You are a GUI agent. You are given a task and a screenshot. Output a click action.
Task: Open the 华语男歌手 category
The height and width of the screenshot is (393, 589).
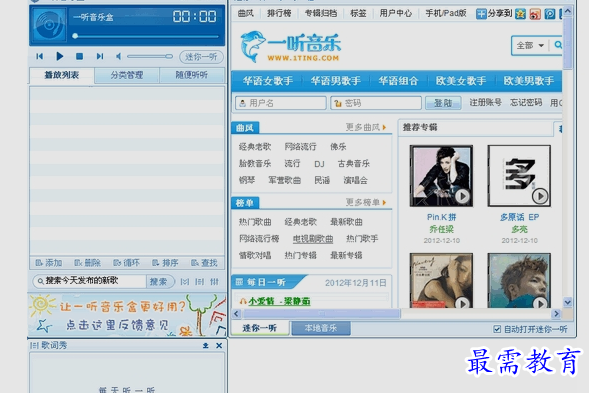coord(335,81)
